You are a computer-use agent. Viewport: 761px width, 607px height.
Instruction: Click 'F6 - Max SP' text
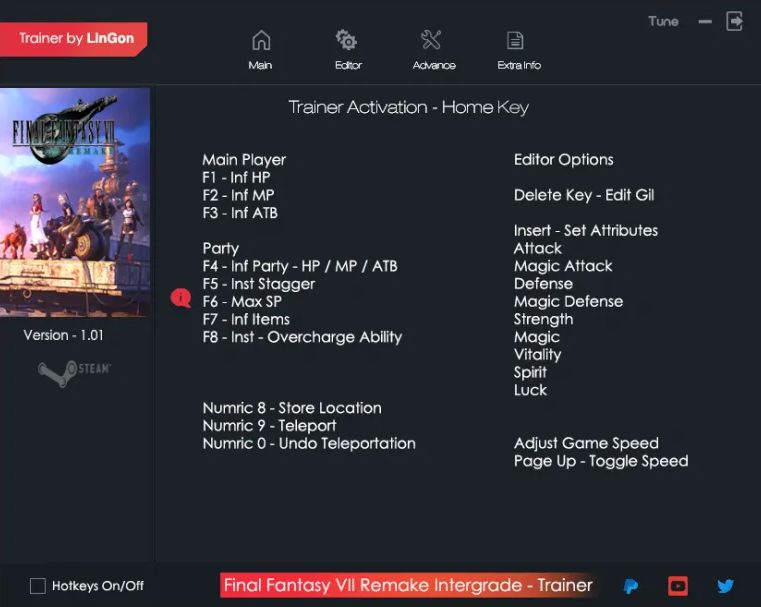click(242, 301)
